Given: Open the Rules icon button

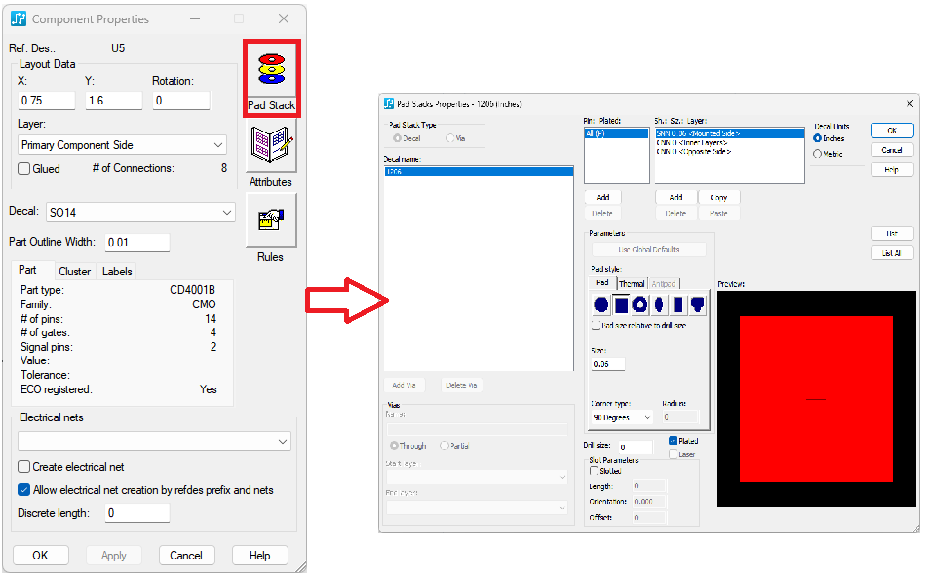Looking at the screenshot, I should pos(271,220).
